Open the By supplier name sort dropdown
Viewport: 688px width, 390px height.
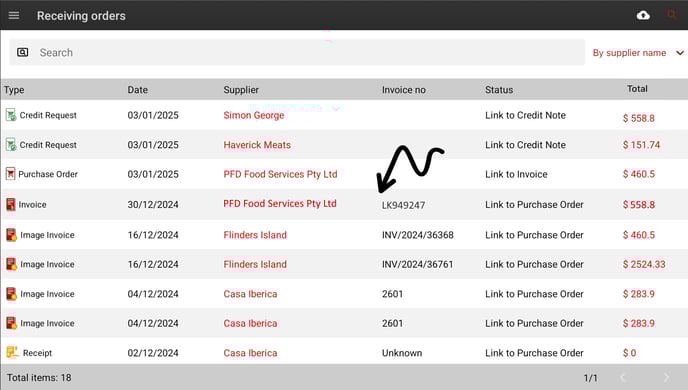pyautogui.click(x=638, y=53)
